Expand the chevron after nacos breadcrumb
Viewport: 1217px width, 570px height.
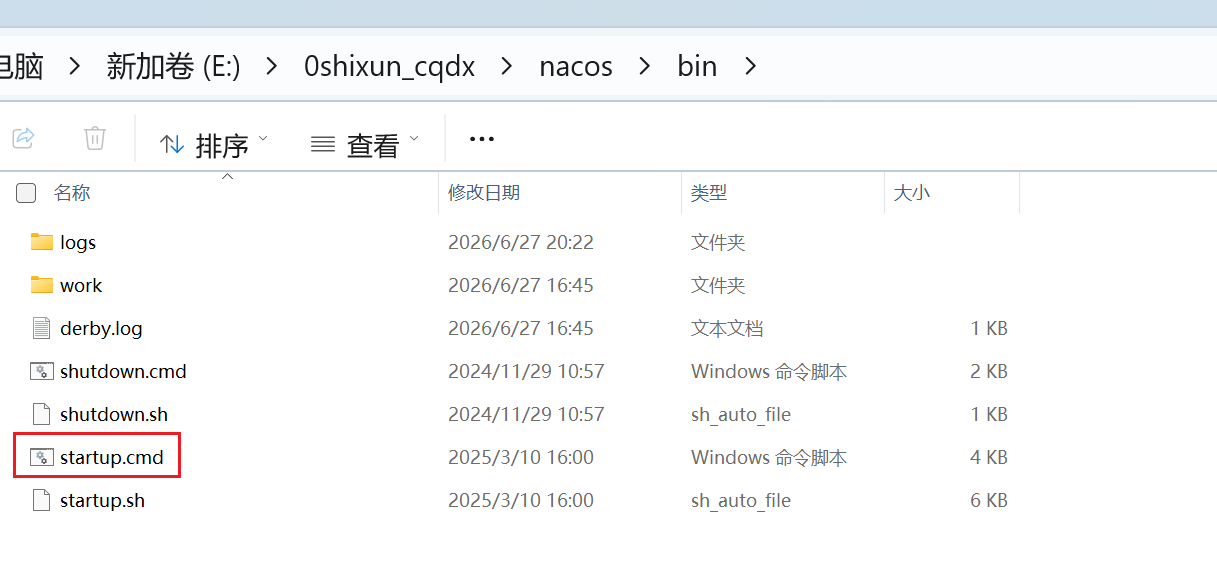point(645,67)
